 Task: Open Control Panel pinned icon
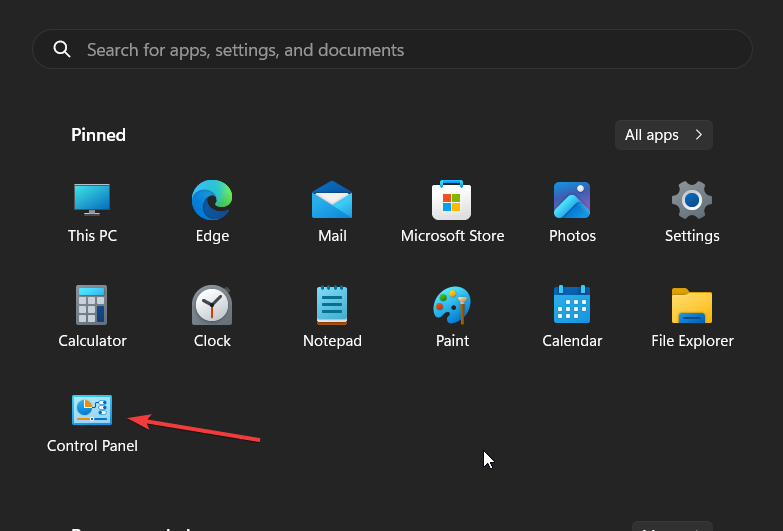(x=92, y=410)
